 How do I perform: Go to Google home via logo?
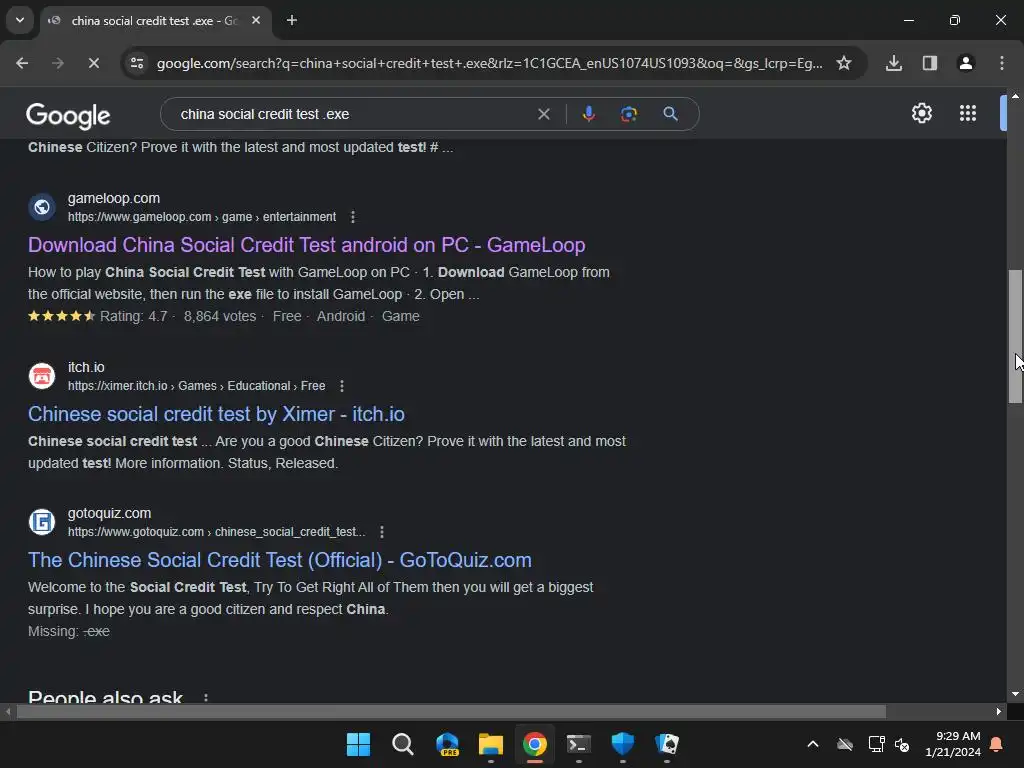[x=68, y=116]
